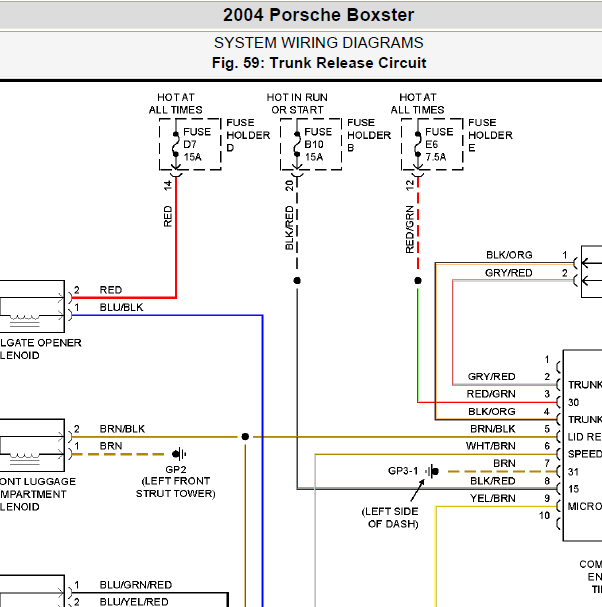Click the fuse symbol inside fuse holder B
602x607 pixels.
coord(297,144)
